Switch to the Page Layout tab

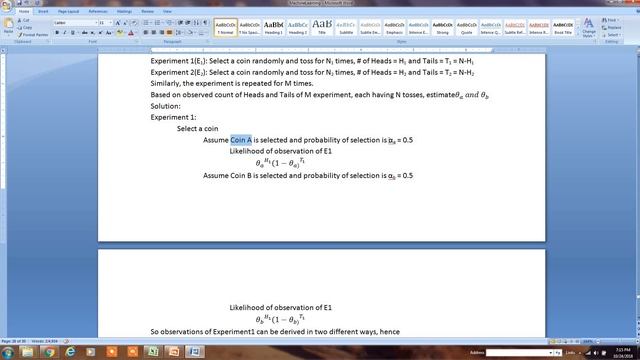tap(68, 11)
